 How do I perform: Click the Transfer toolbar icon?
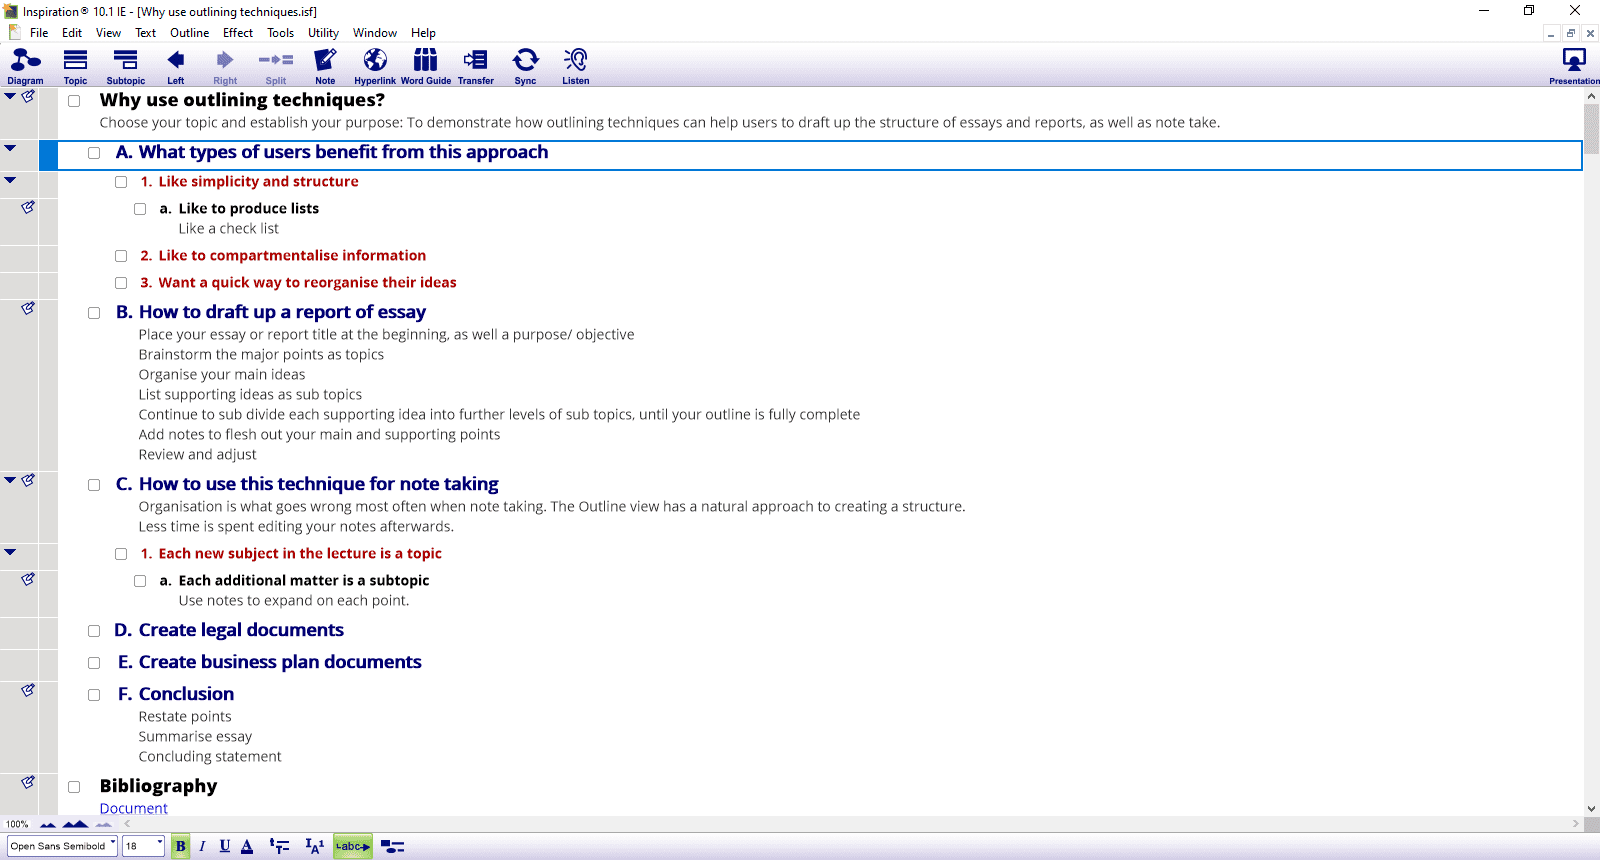point(476,66)
